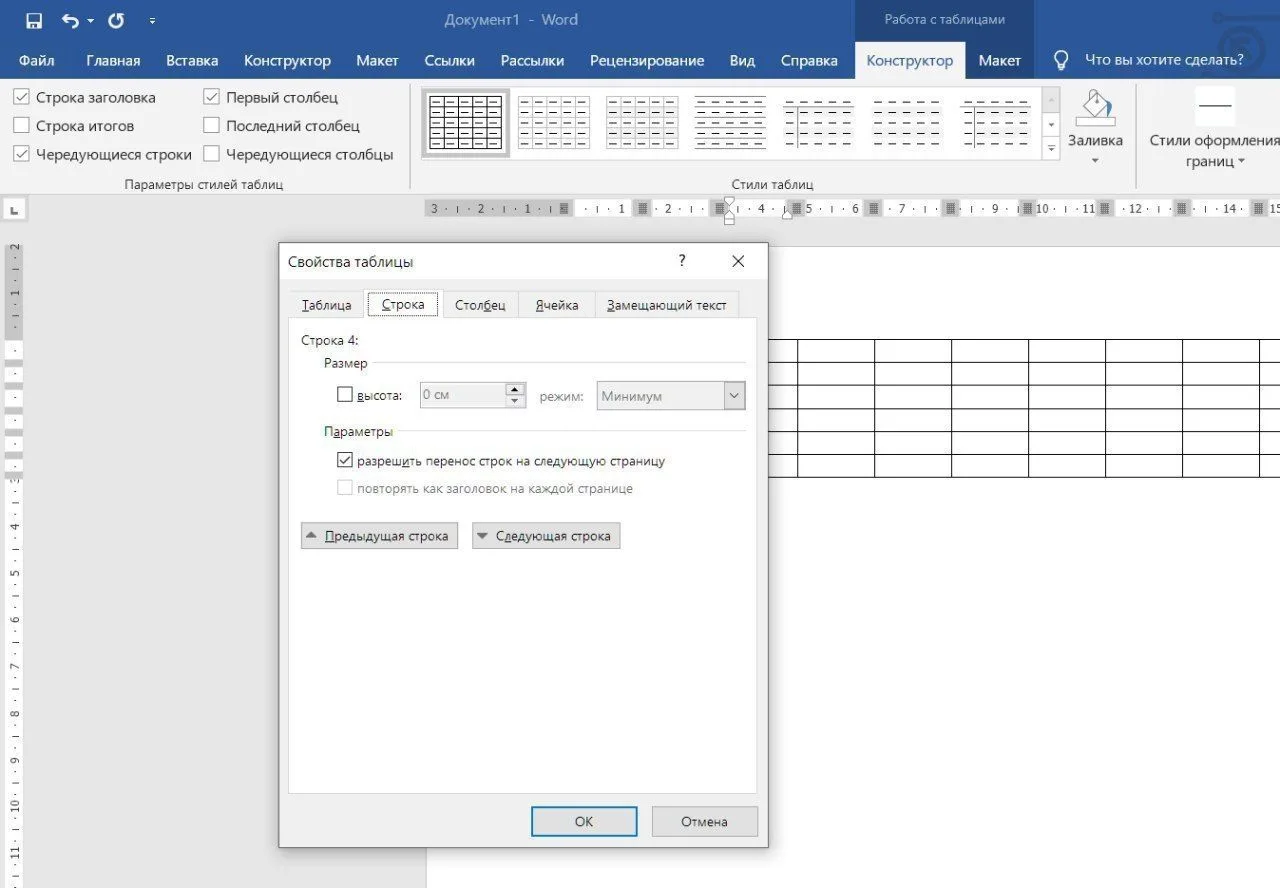Toggle Строка заголовка checkbox
This screenshot has width=1280, height=888.
[21, 97]
